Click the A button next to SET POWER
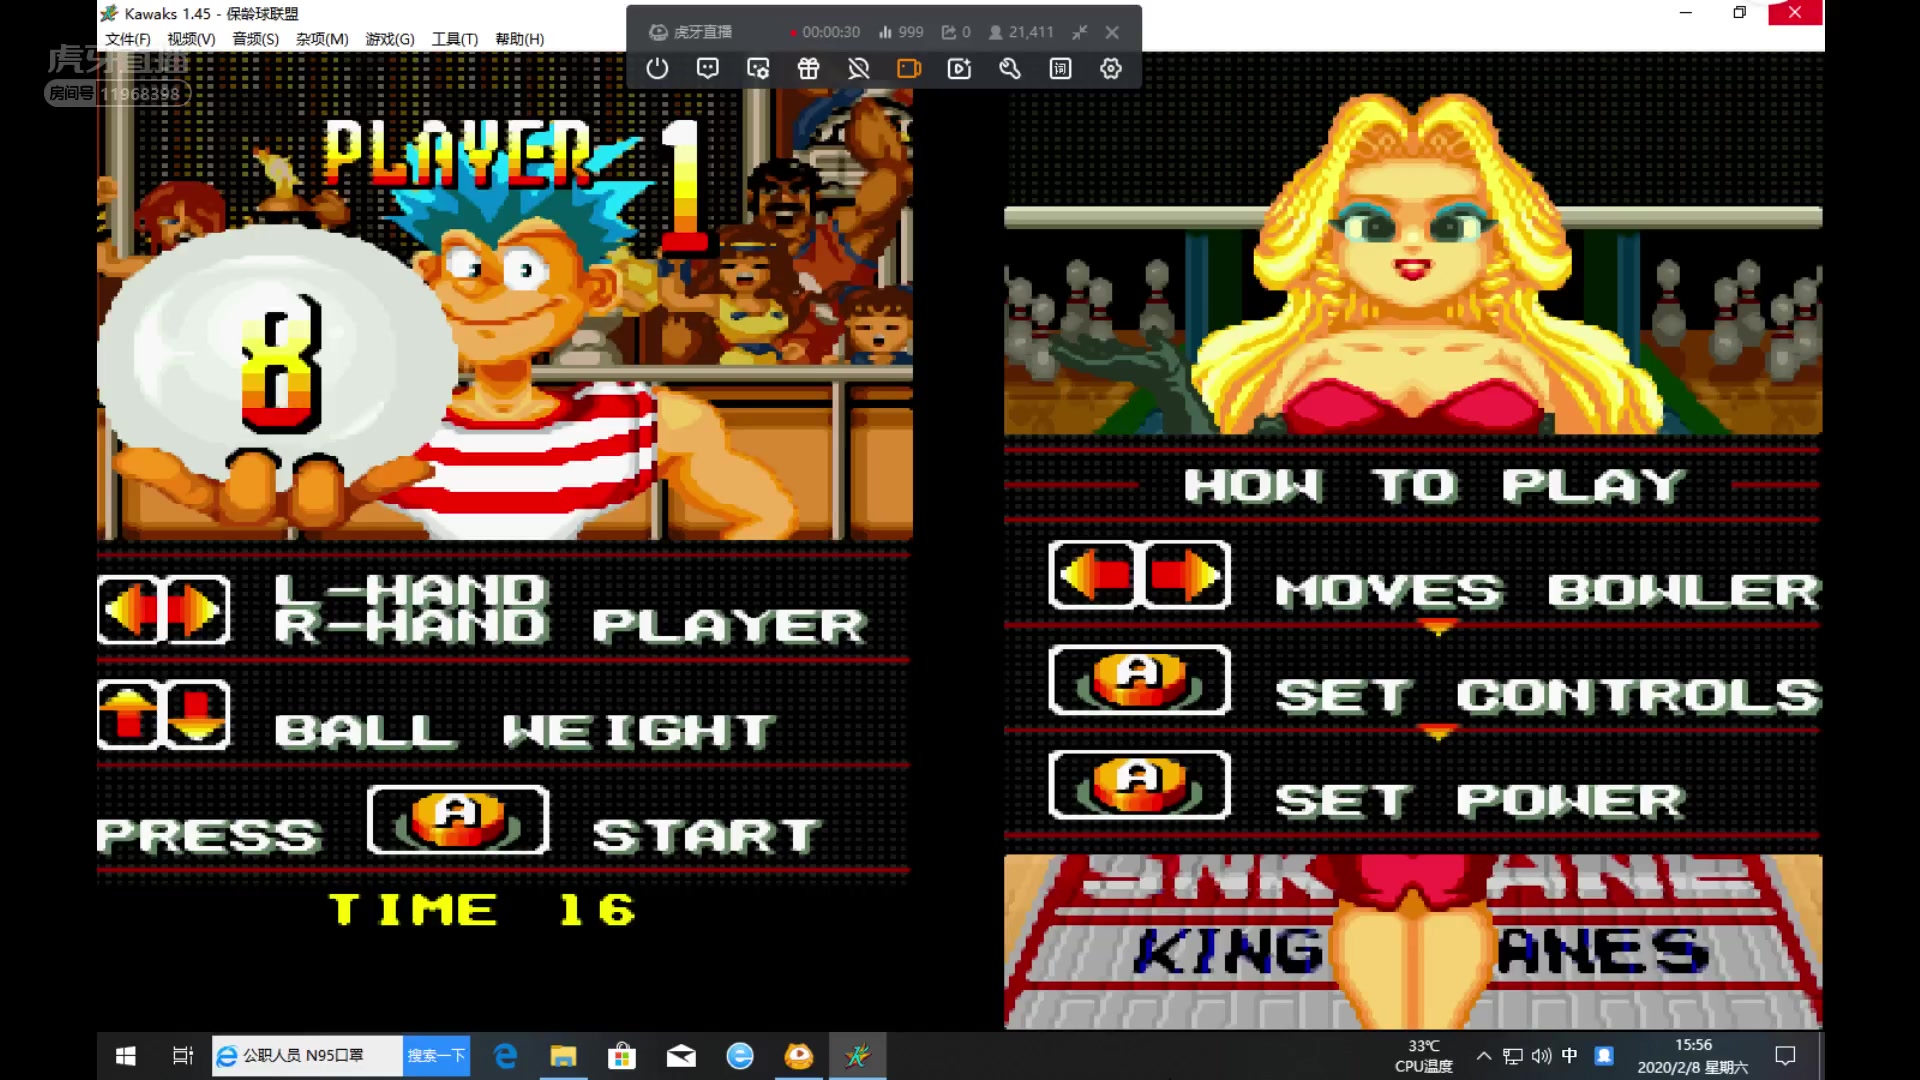The height and width of the screenshot is (1080, 1920). coord(1139,785)
